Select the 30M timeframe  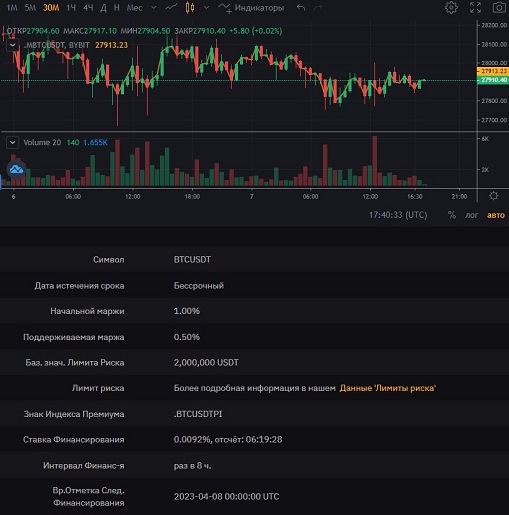point(51,8)
